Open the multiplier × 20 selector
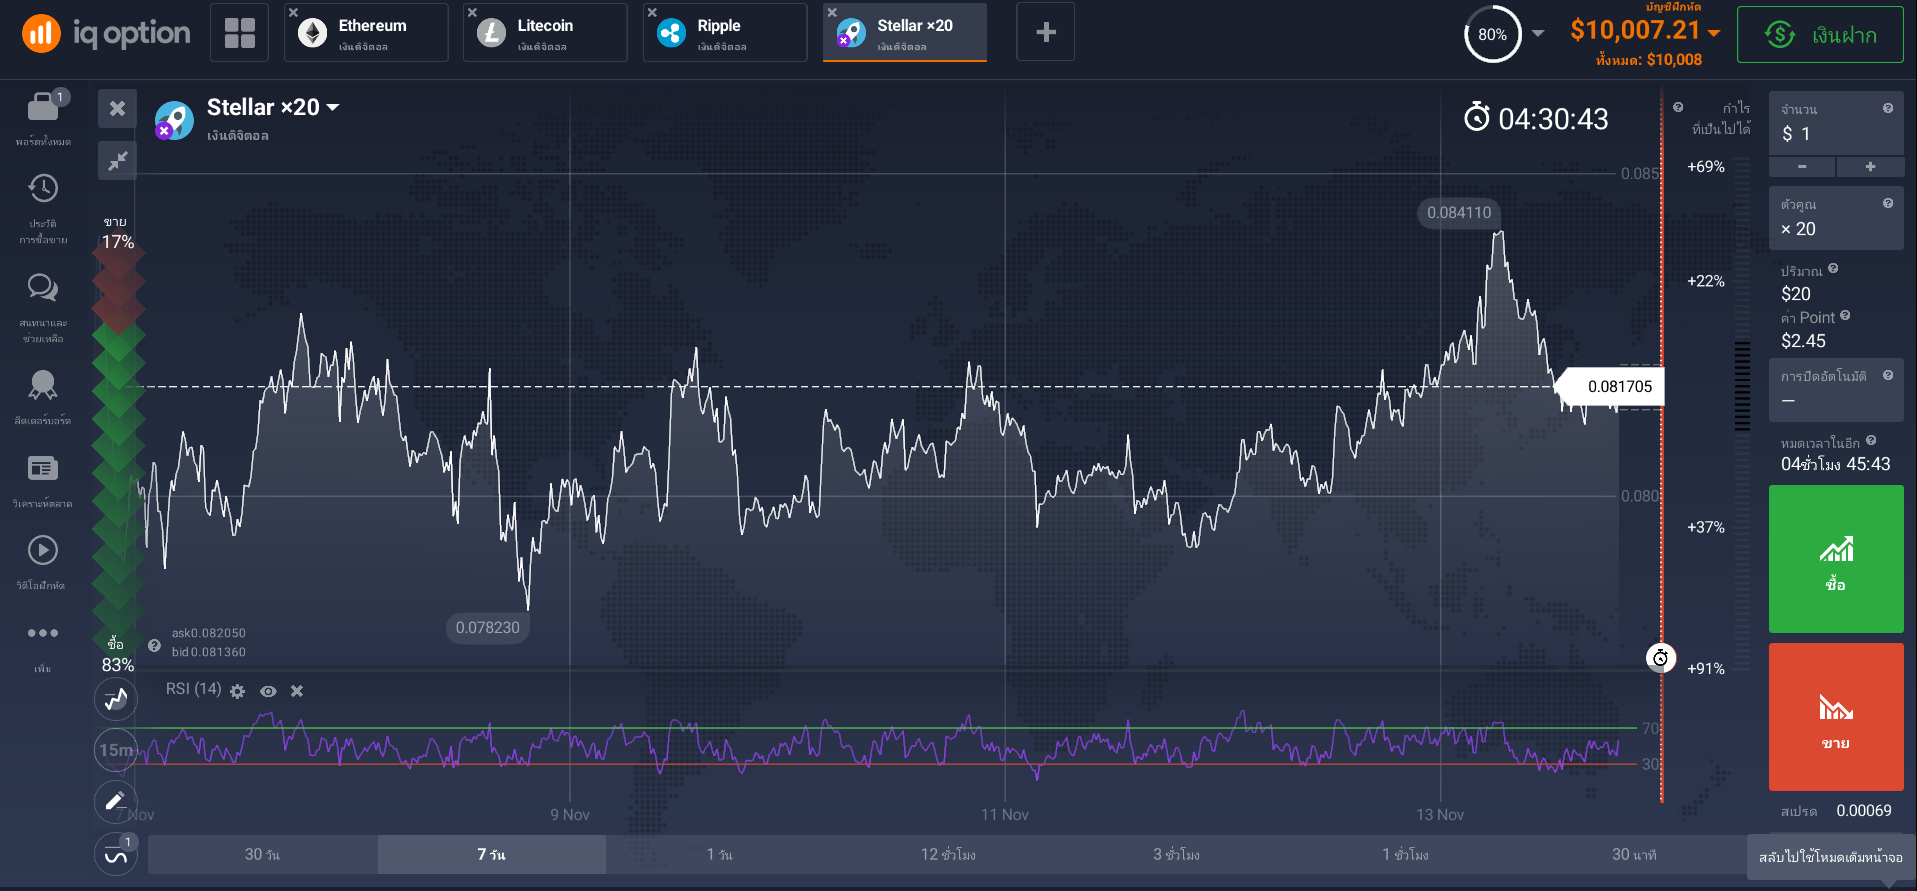This screenshot has width=1917, height=891. pyautogui.click(x=1836, y=218)
